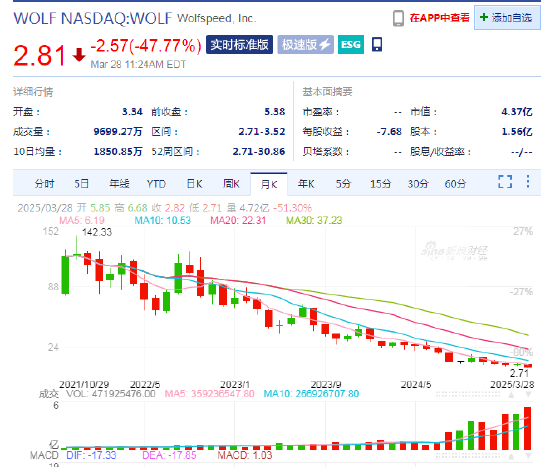Click the 2023/9 date axis label

point(326,385)
